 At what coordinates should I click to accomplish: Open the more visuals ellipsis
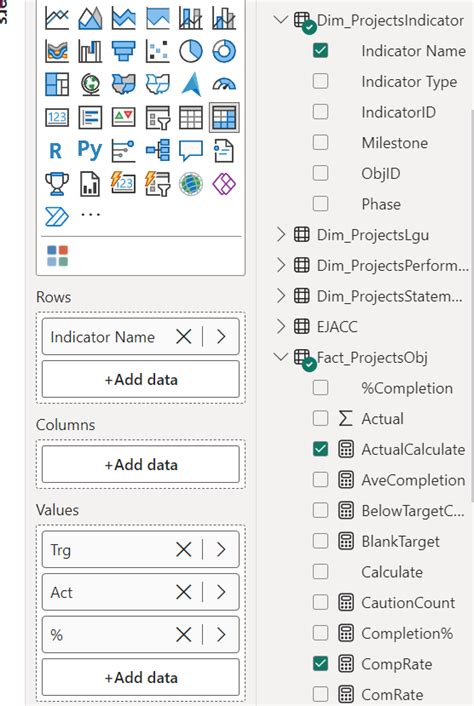tap(90, 215)
